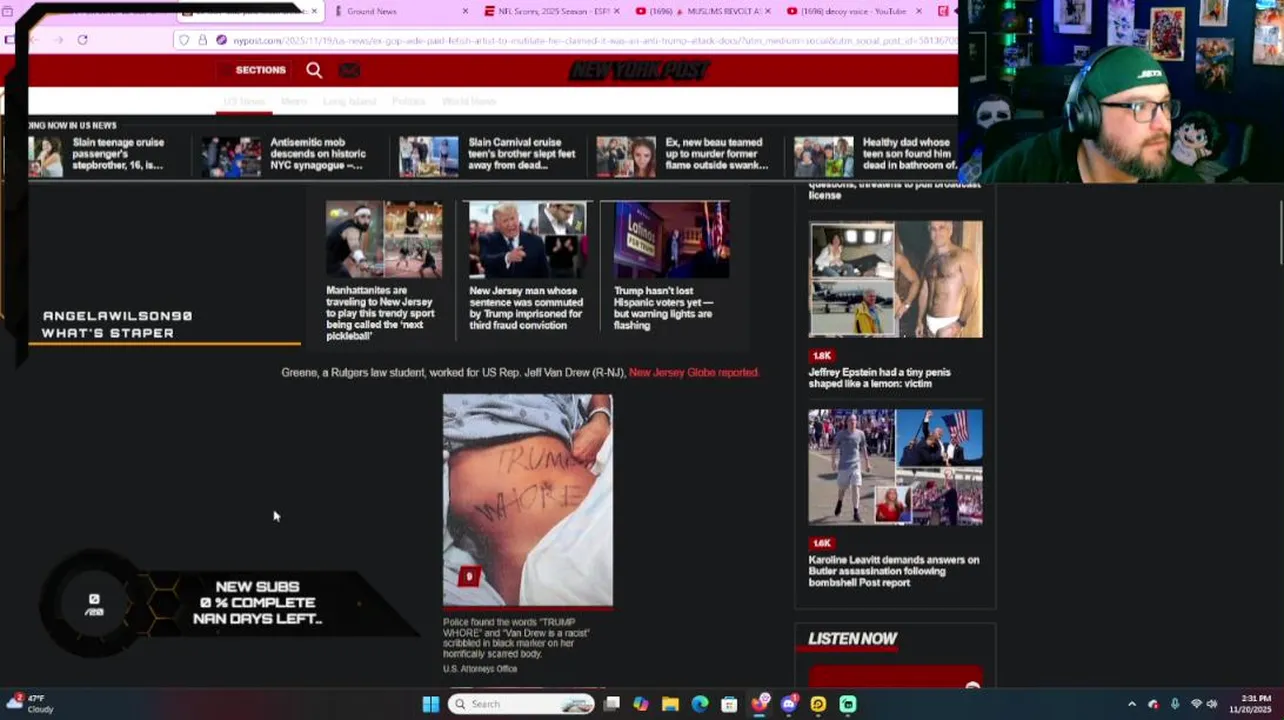Click the Jeffrey Epstein sidebar article thumbnail
The height and width of the screenshot is (720, 1284).
point(896,279)
